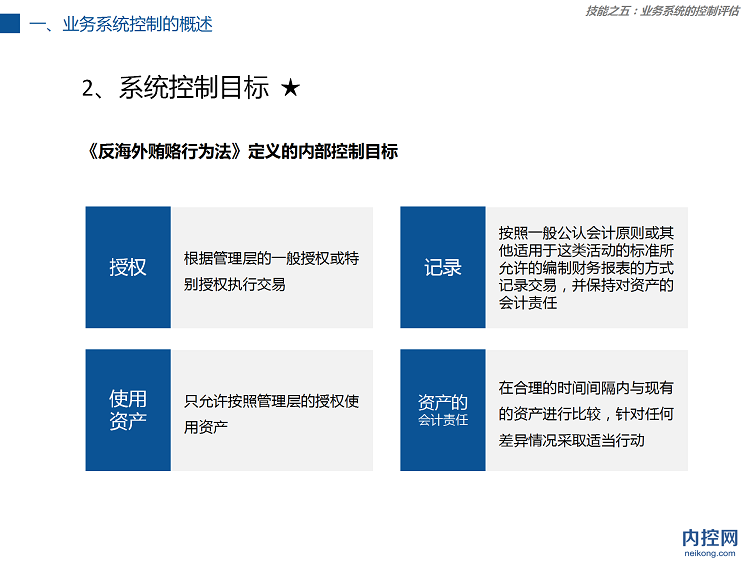Viewport: 750px width, 562px height.
Task: Click the 内控网 logo text
Action: click(710, 537)
